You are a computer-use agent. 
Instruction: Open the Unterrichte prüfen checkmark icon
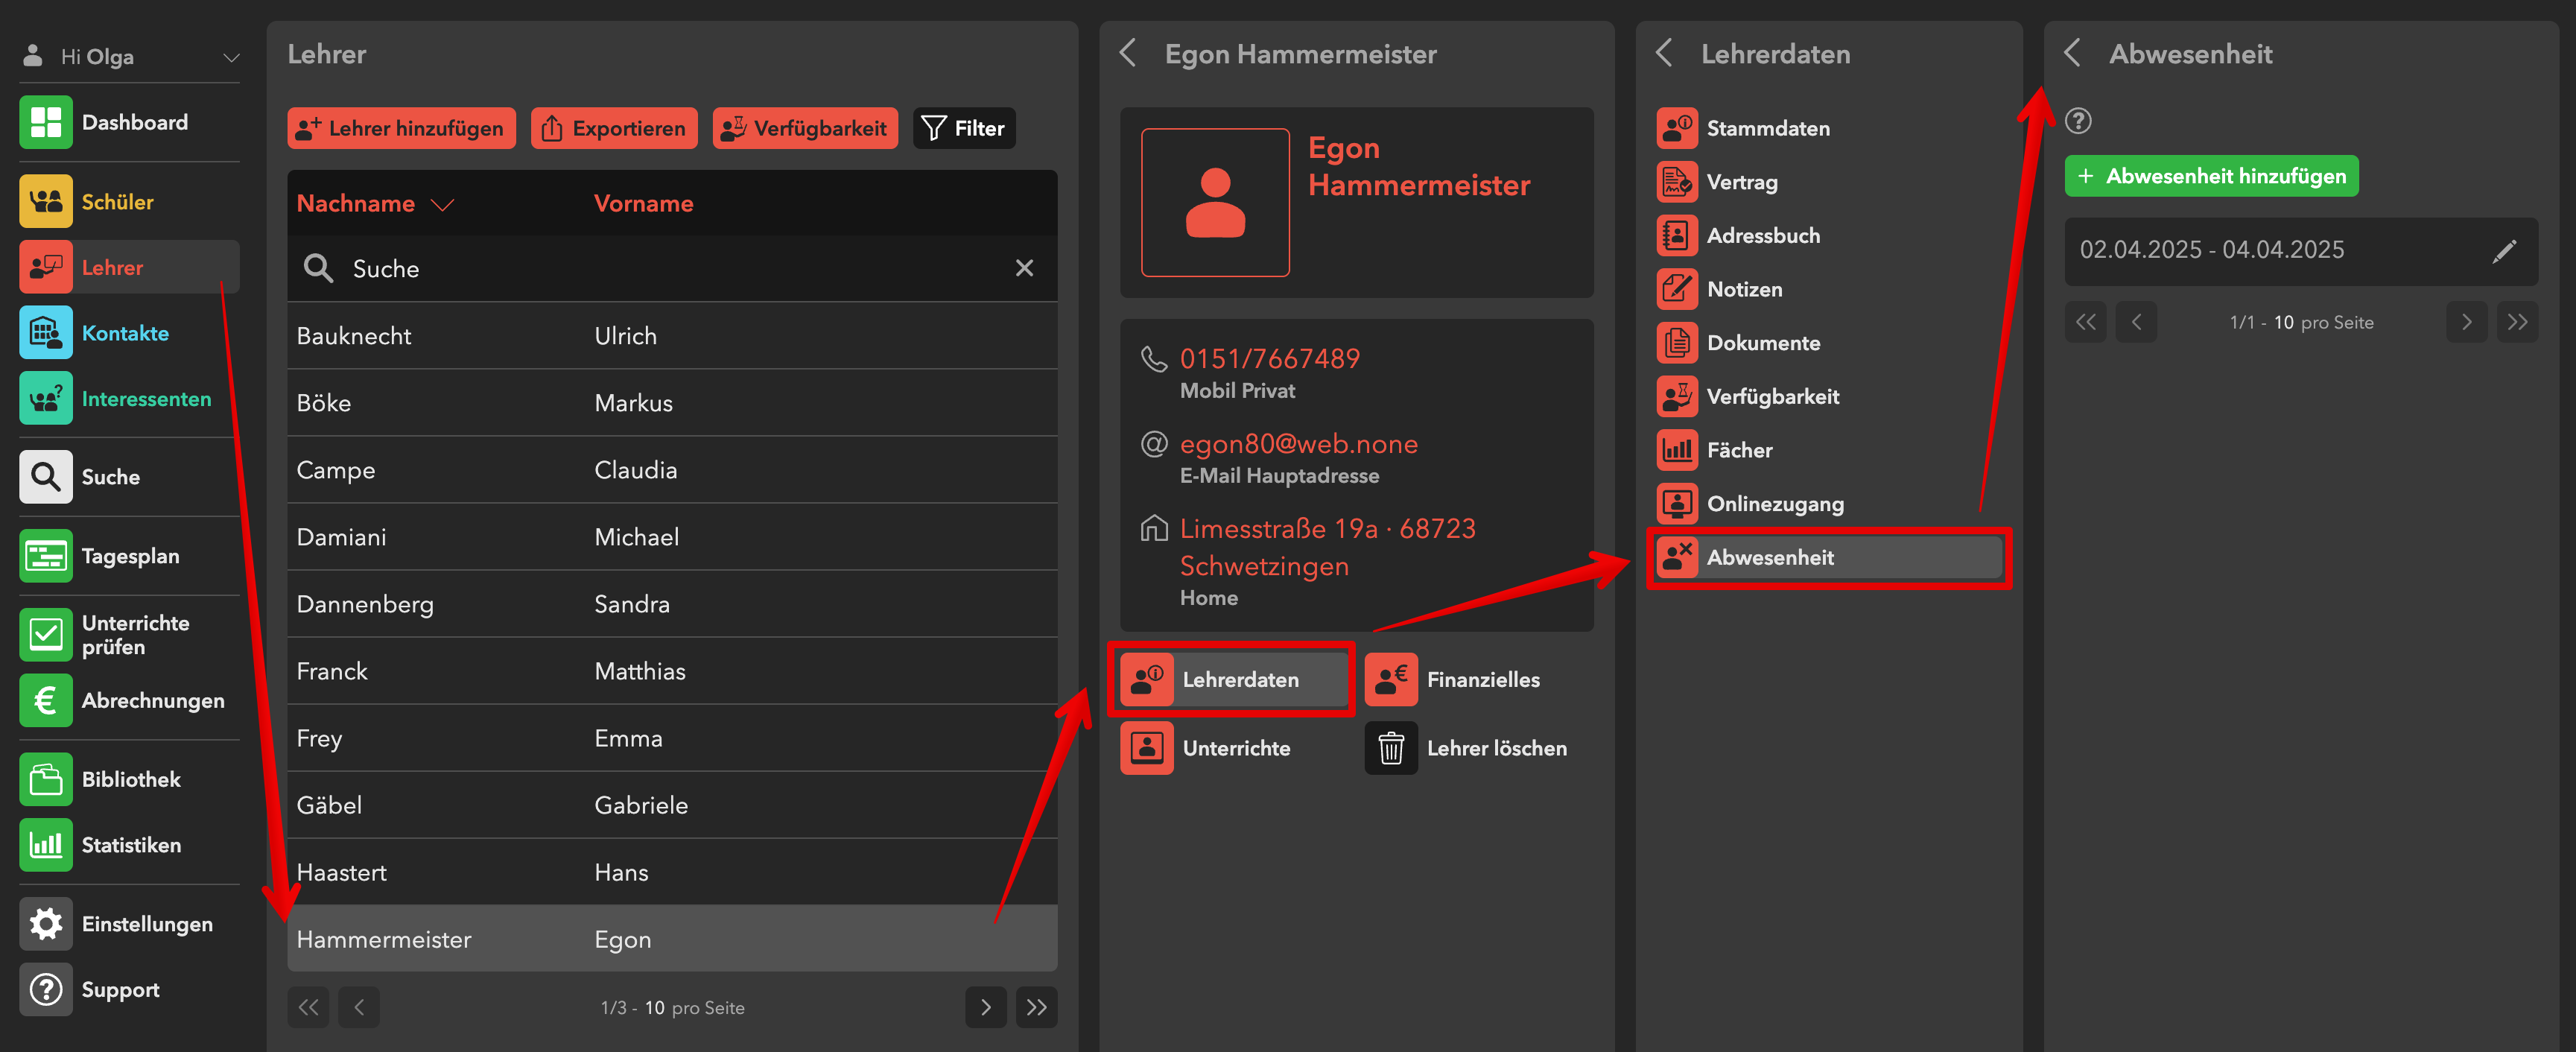(45, 634)
